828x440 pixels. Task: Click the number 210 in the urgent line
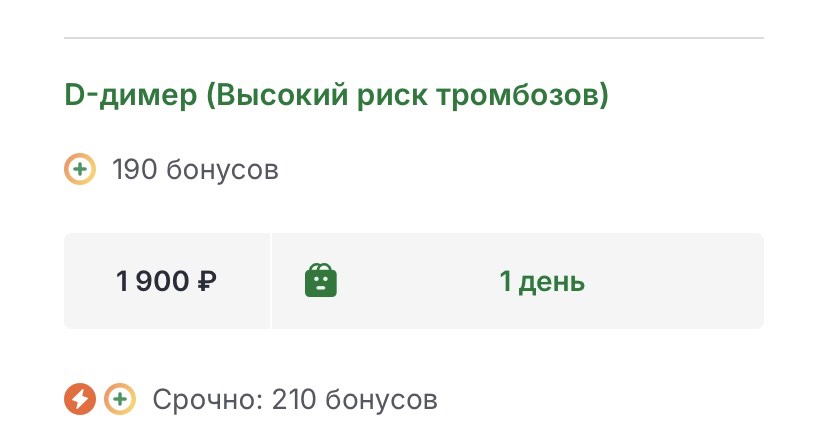[292, 400]
